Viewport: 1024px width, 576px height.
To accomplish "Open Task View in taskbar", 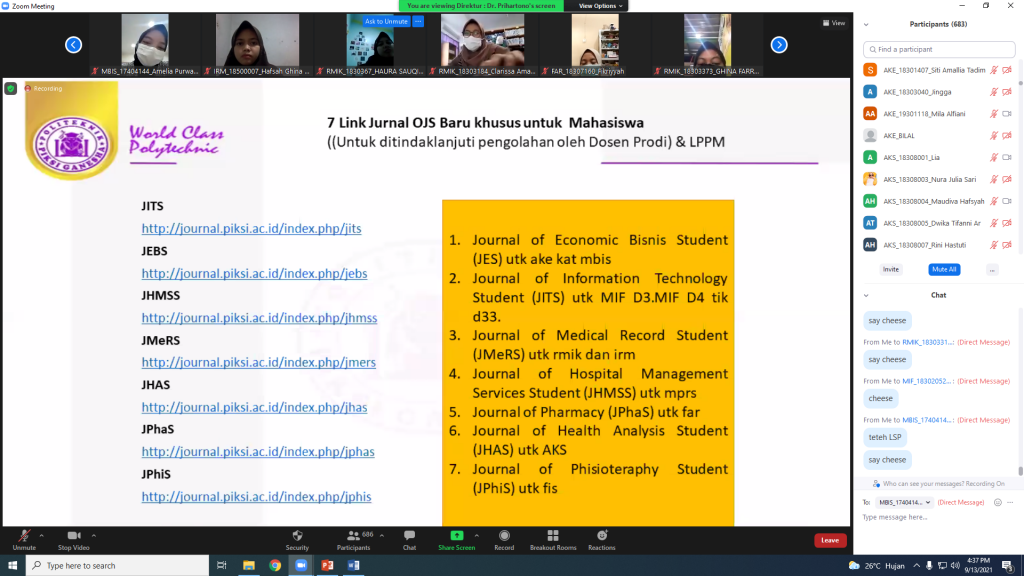I will [221, 566].
